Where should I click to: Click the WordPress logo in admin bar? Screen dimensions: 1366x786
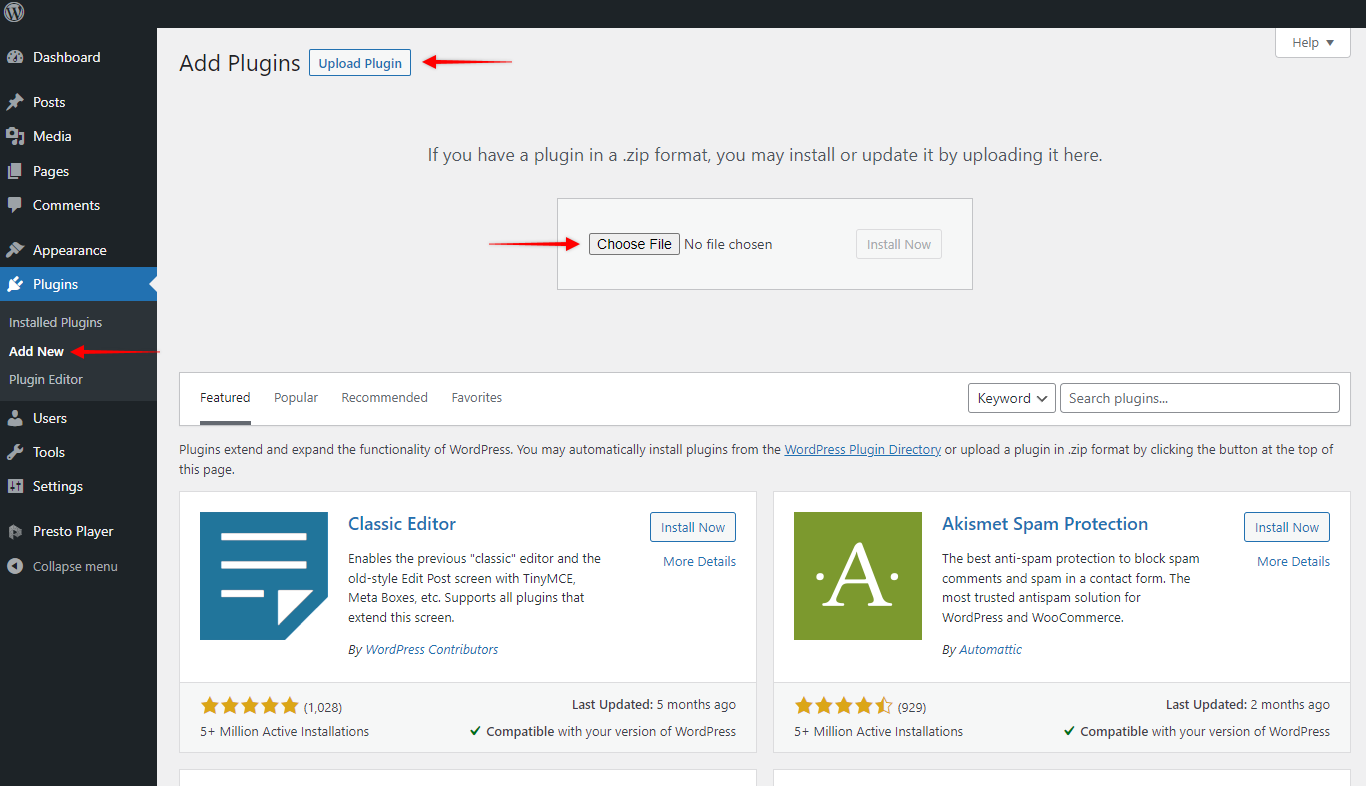[x=14, y=13]
